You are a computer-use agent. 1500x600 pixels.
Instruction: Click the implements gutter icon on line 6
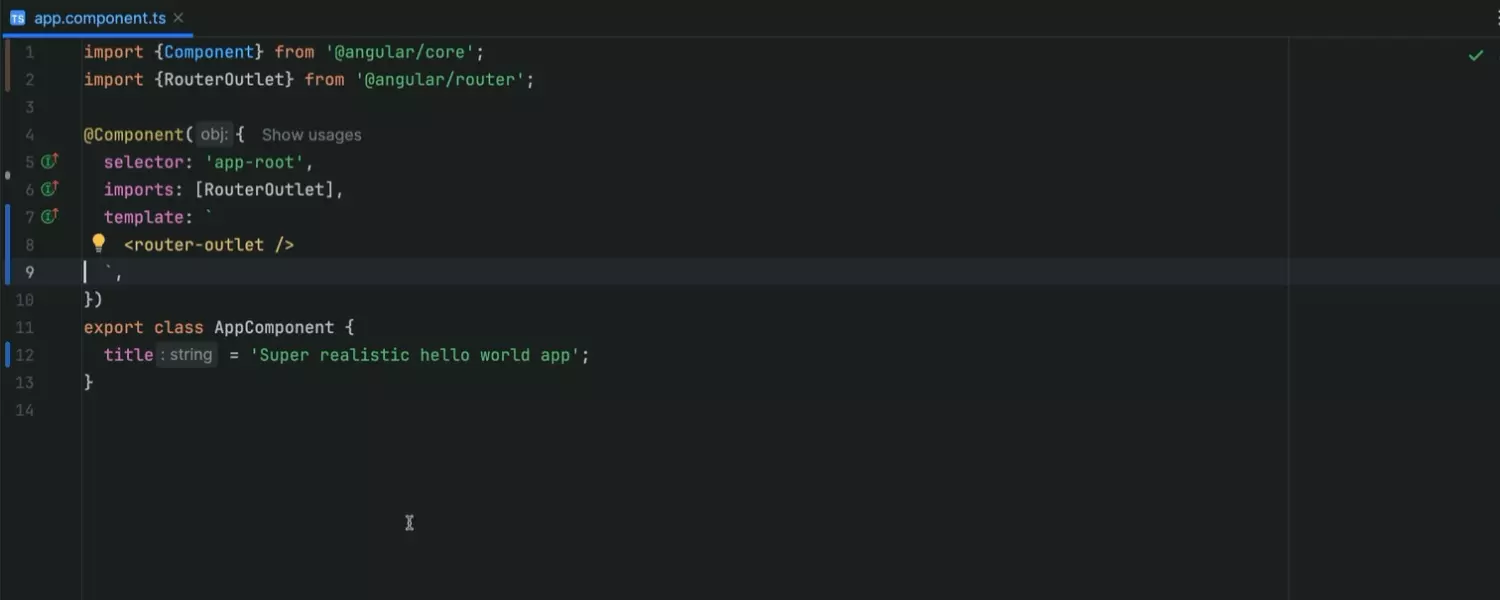point(49,189)
